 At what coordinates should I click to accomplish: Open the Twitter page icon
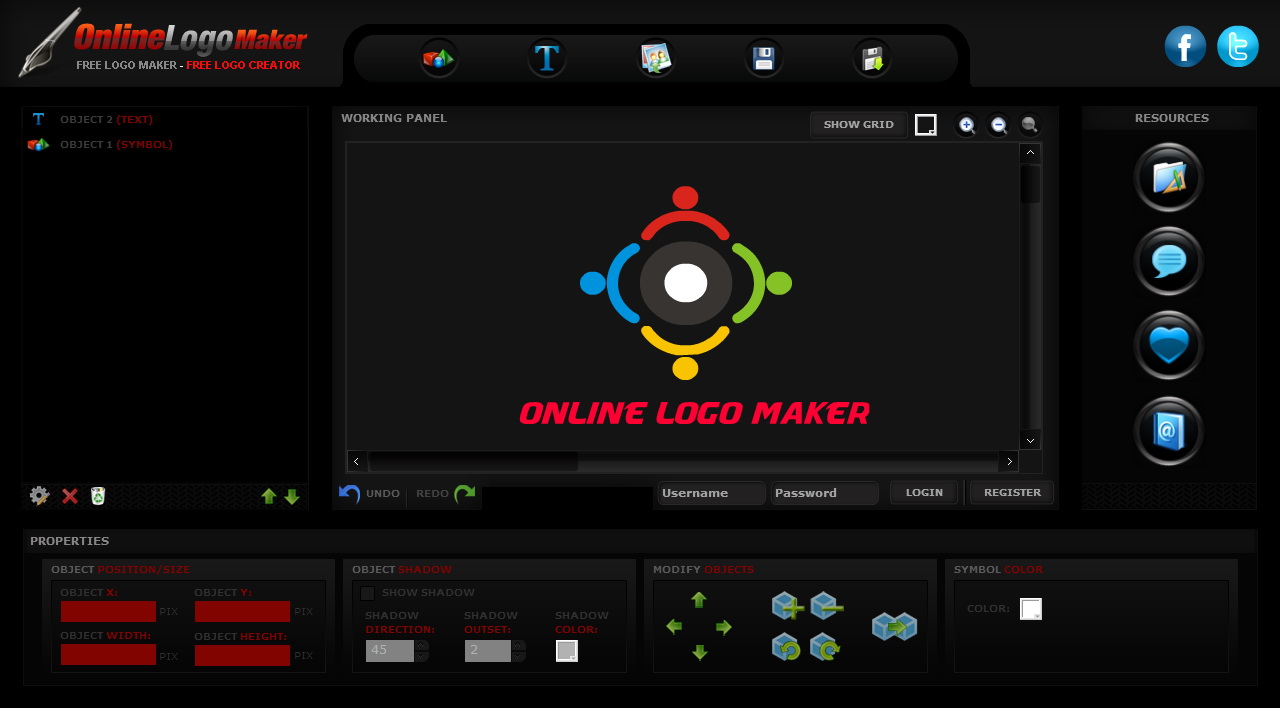pyautogui.click(x=1238, y=47)
